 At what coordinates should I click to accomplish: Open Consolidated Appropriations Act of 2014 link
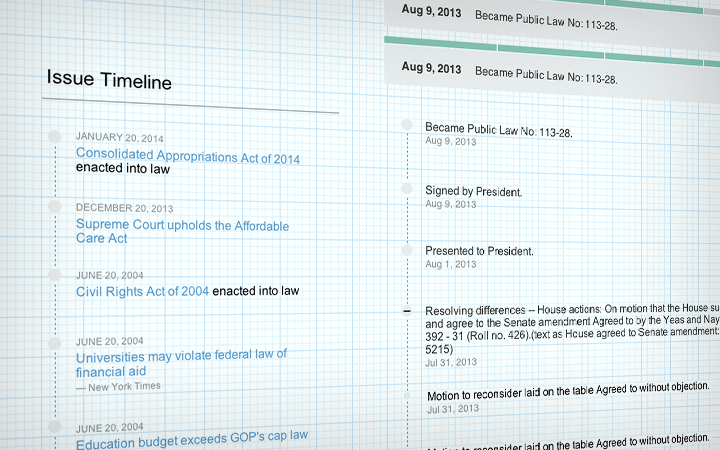[187, 157]
